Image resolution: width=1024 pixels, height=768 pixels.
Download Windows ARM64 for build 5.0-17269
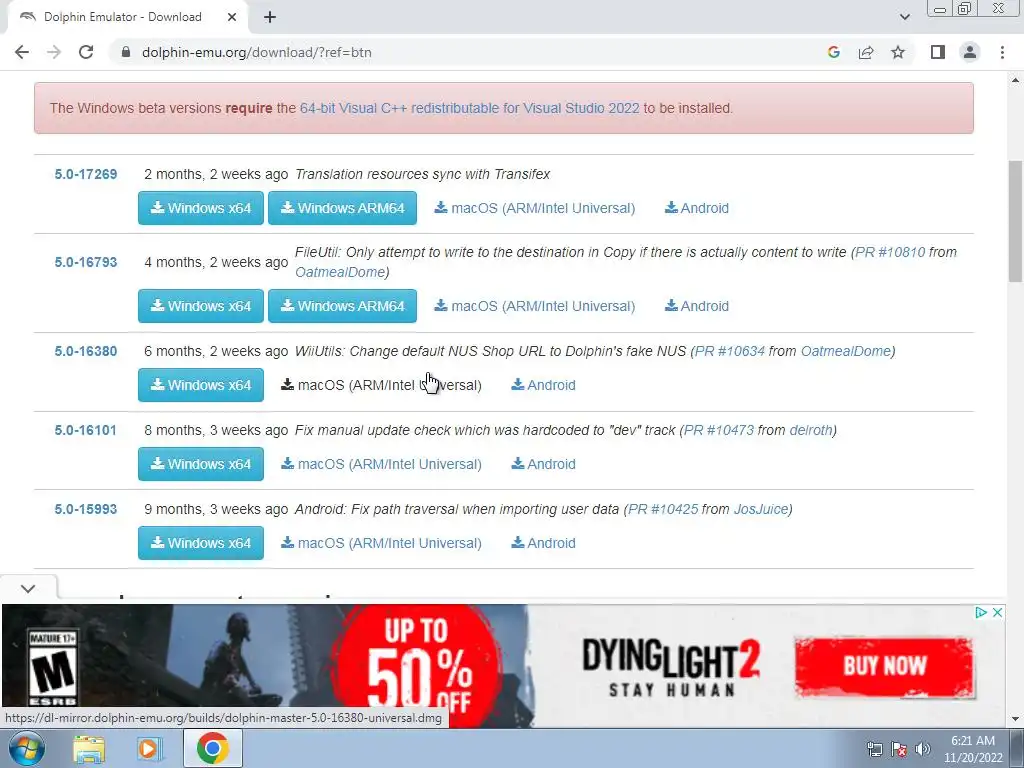tap(342, 208)
